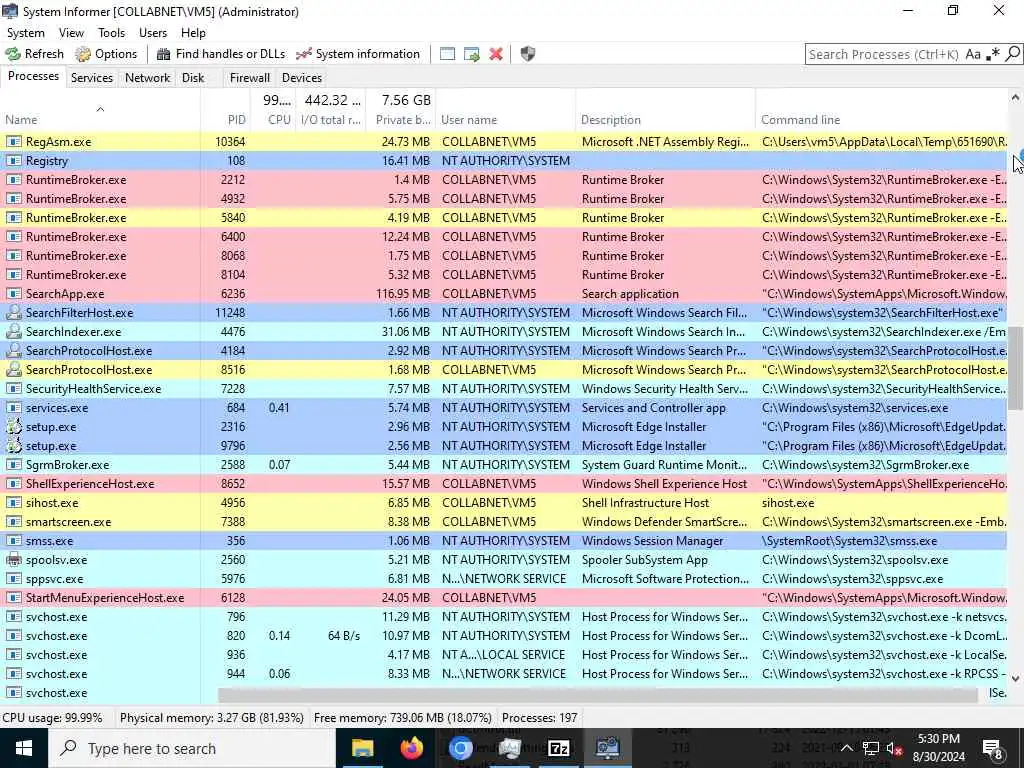Image resolution: width=1024 pixels, height=768 pixels.
Task: Click CPU usage status bar entry
Action: pyautogui.click(x=52, y=718)
